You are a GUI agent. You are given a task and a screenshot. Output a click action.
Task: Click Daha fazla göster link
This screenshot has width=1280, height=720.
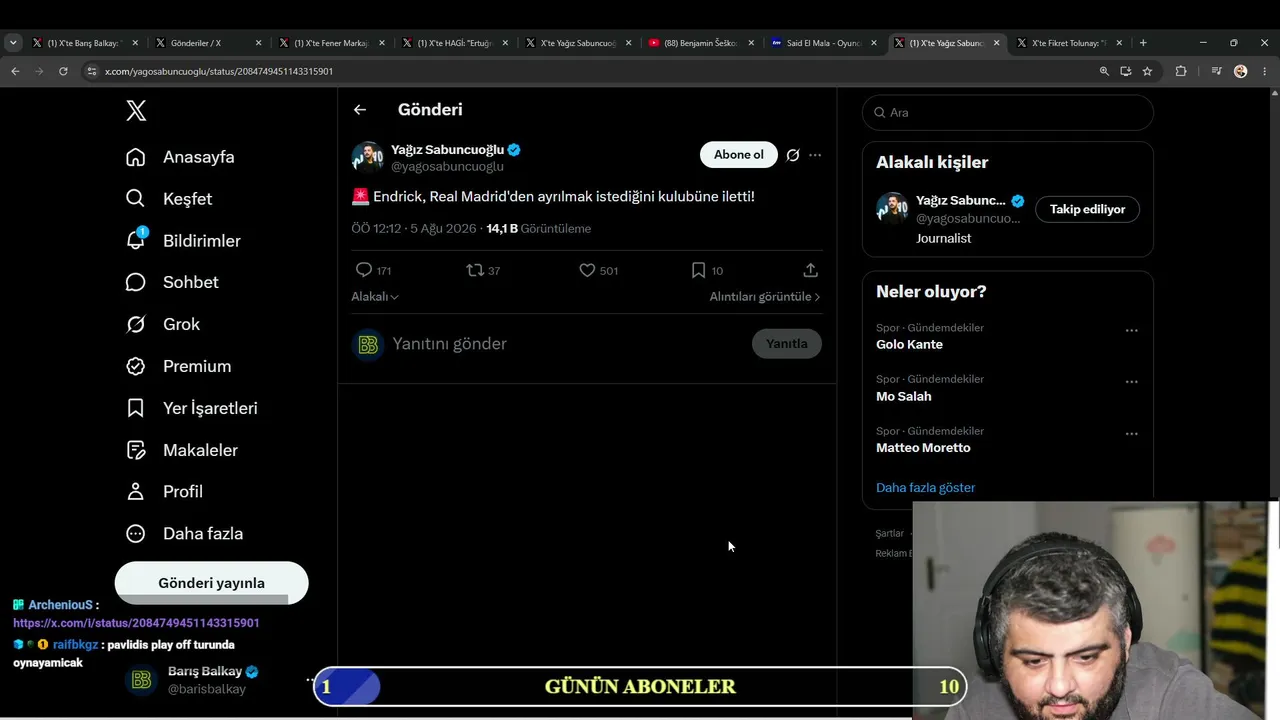pyautogui.click(x=925, y=488)
